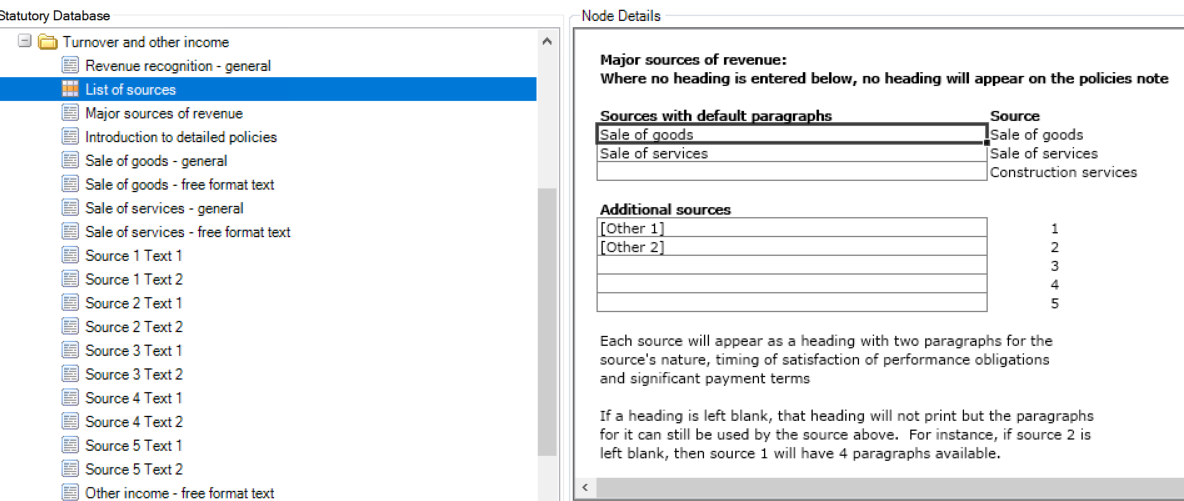Click the Sale of goods - general icon
This screenshot has height=501, width=1184.
click(70, 161)
